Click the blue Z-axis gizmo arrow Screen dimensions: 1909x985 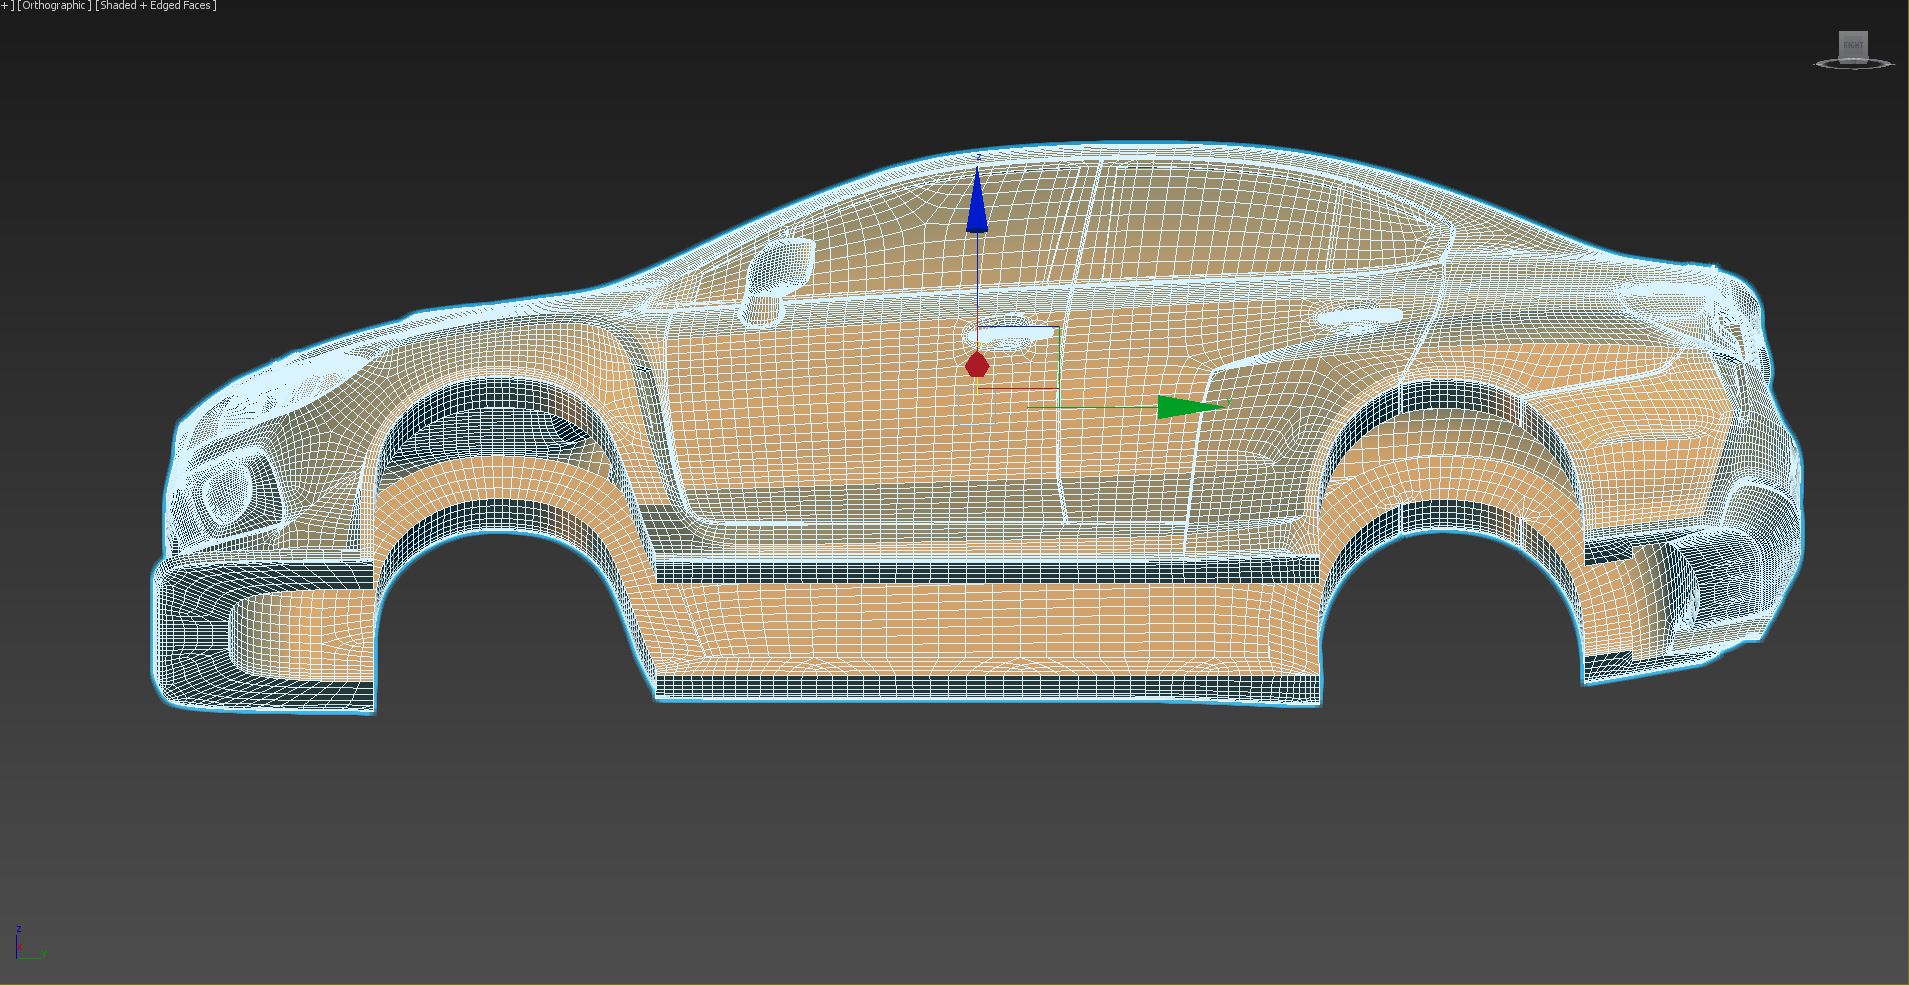click(x=977, y=200)
